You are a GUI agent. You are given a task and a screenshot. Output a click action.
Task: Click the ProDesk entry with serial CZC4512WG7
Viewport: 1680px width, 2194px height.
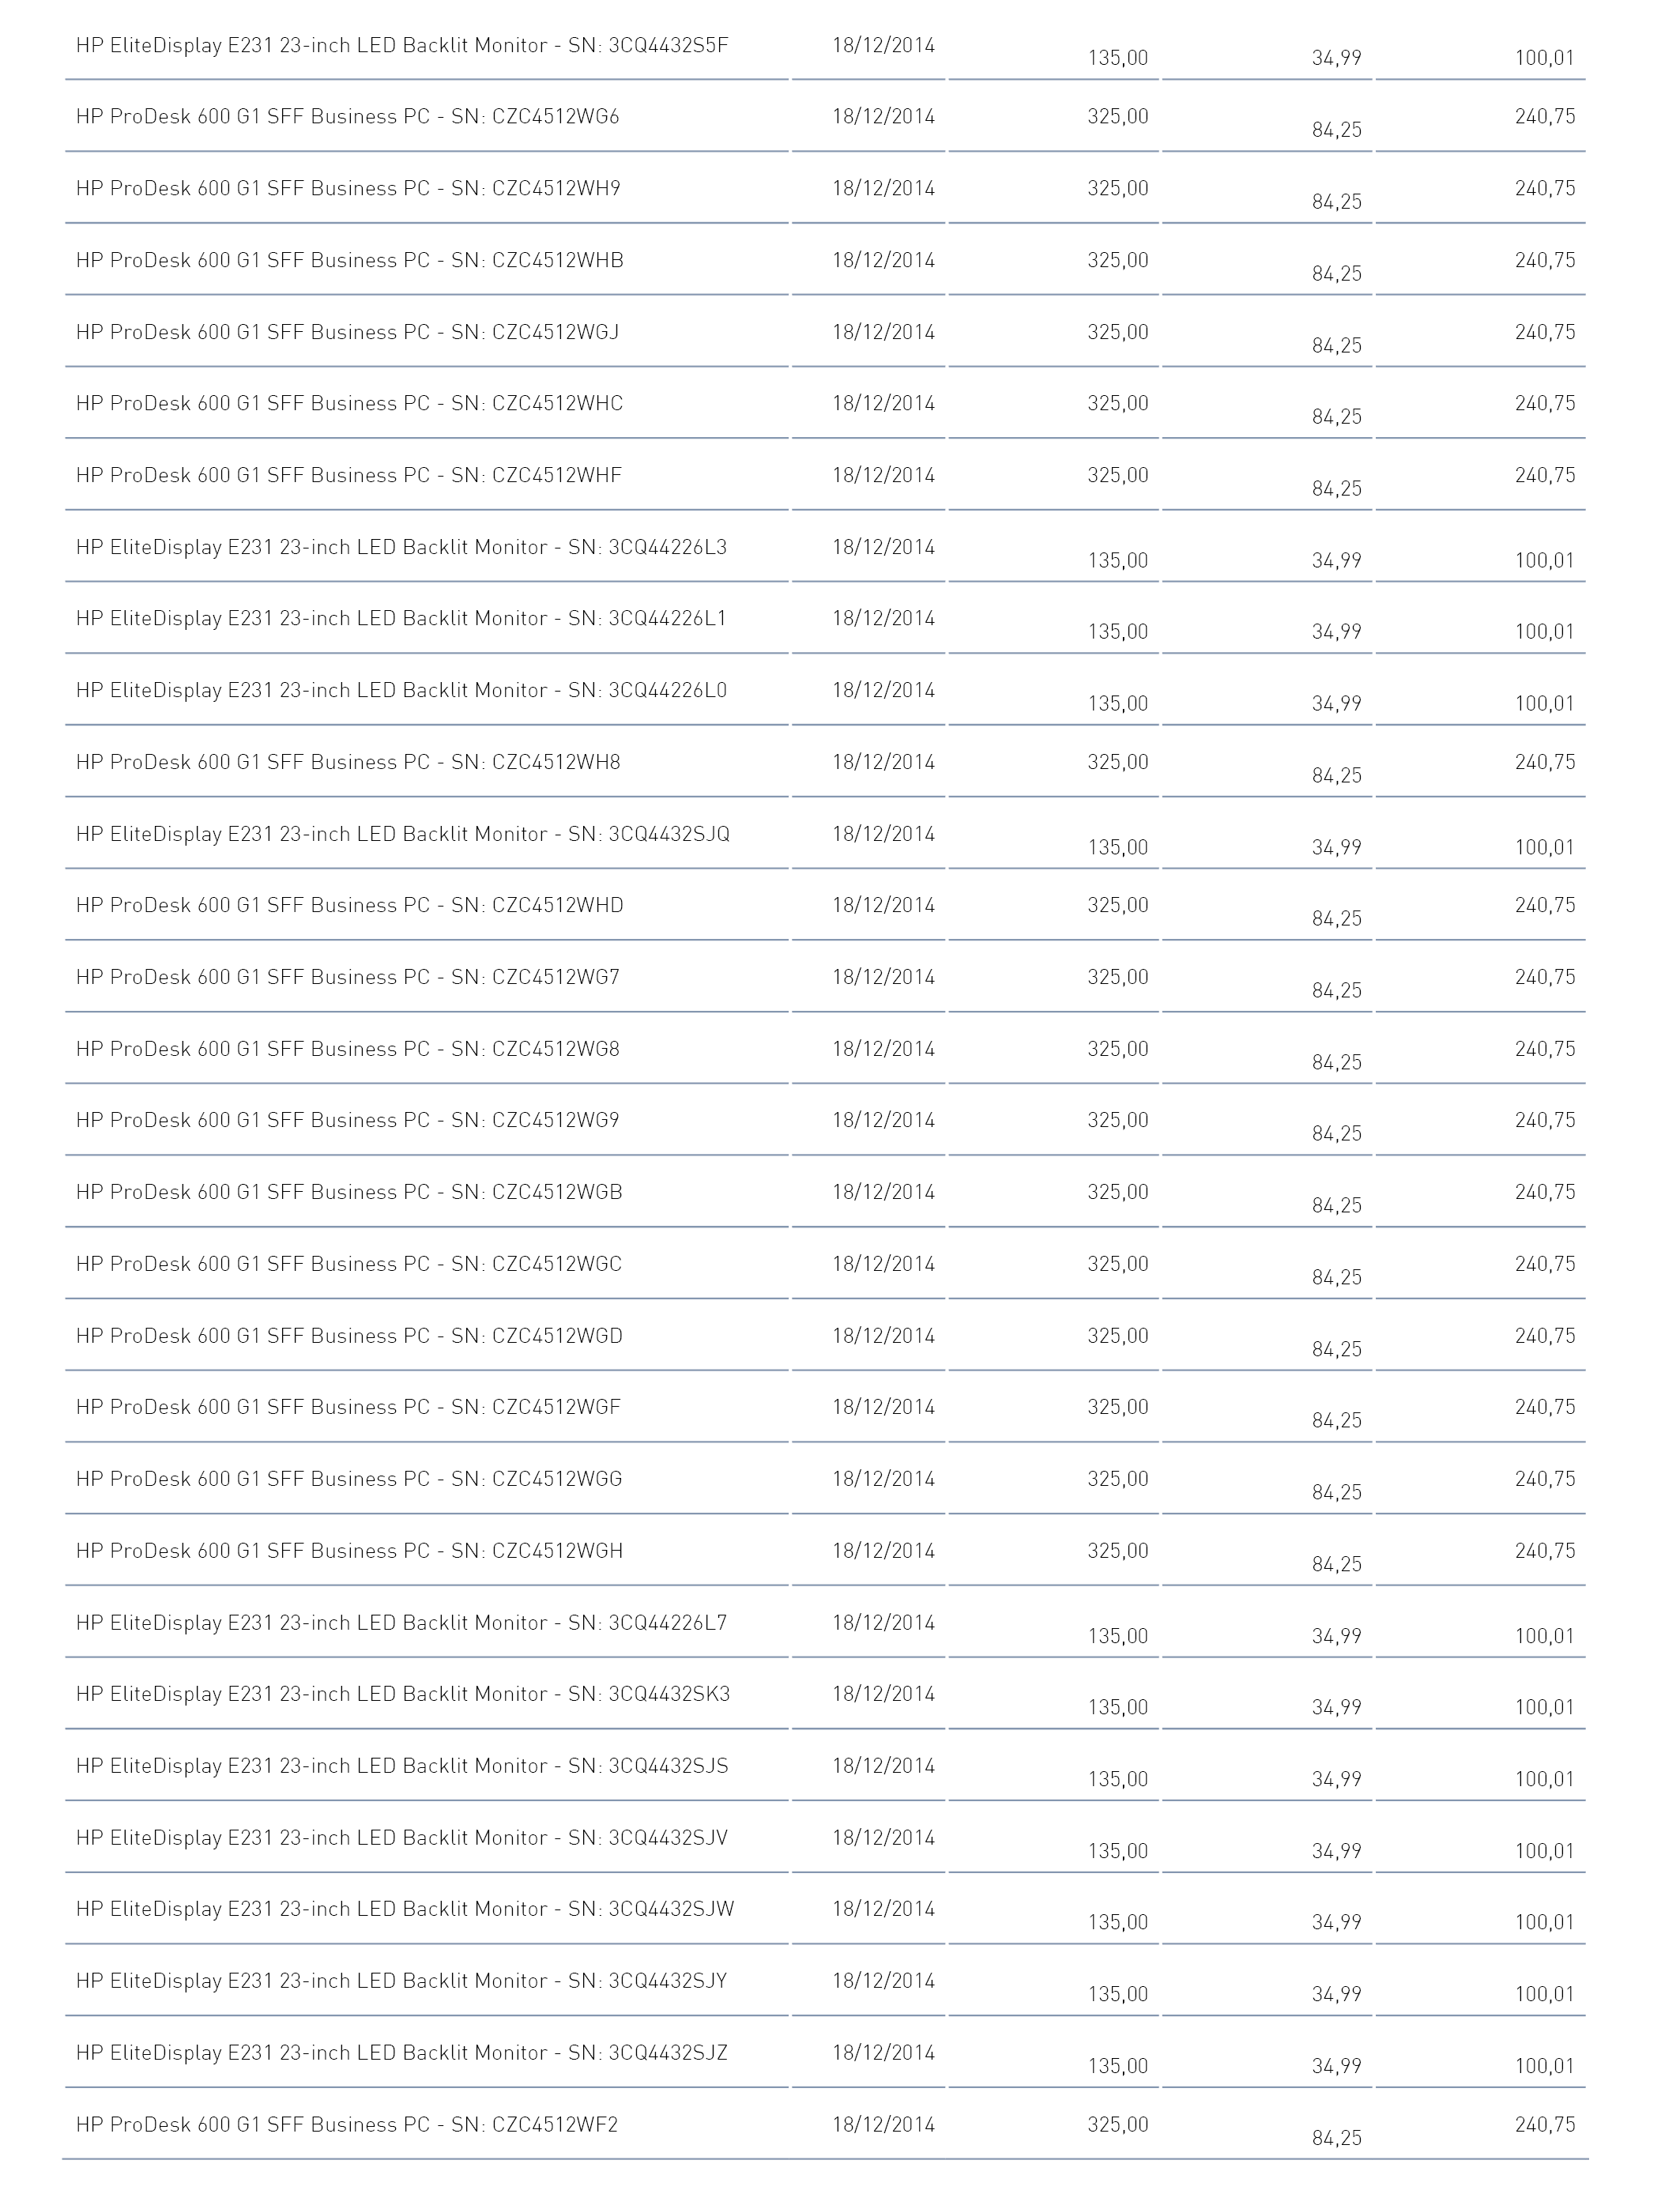coord(826,978)
